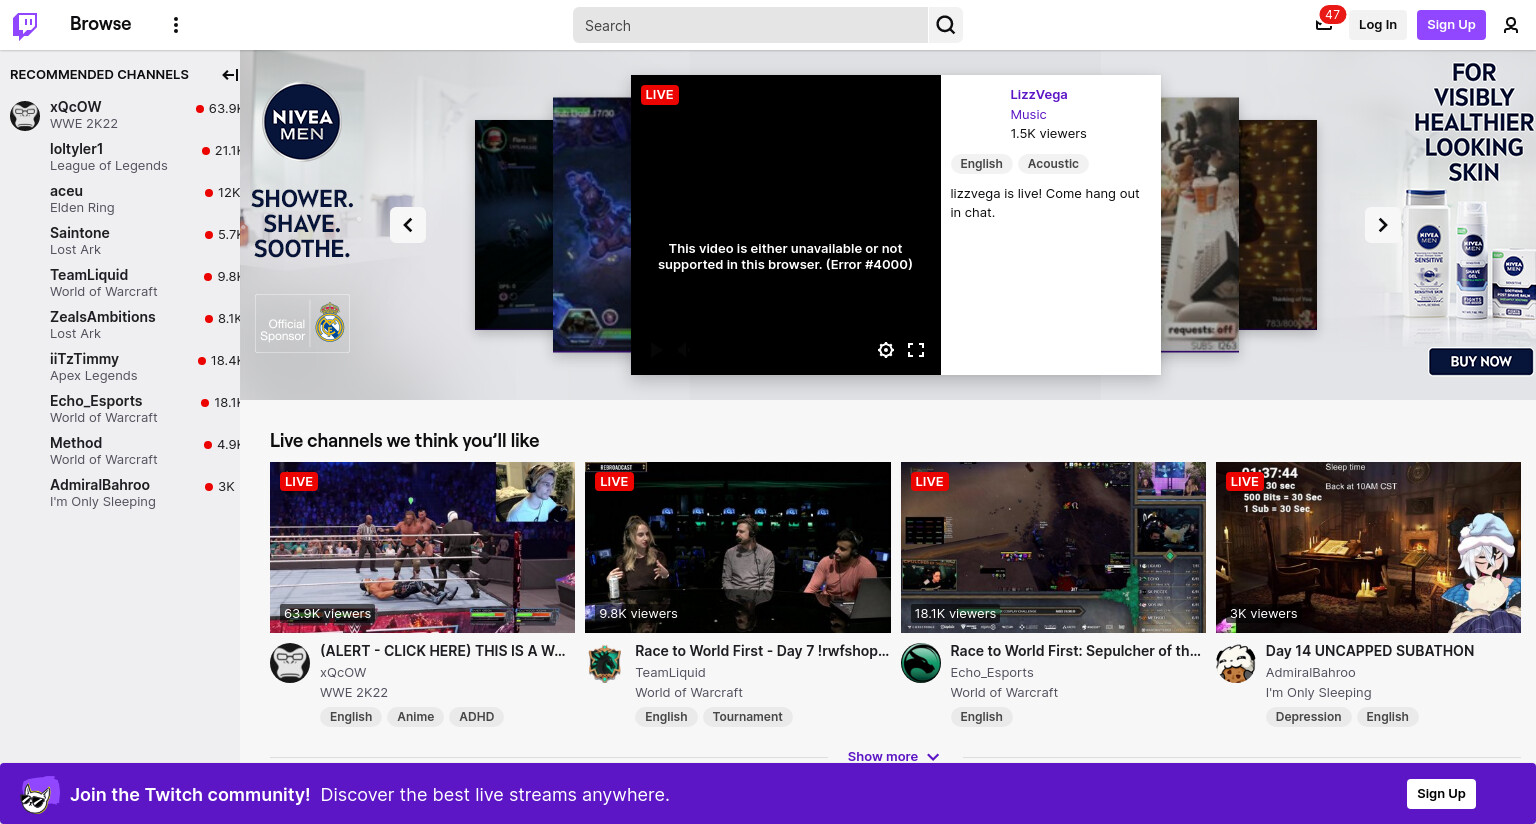Focus the Search input field
This screenshot has width=1536, height=824.
click(x=750, y=25)
